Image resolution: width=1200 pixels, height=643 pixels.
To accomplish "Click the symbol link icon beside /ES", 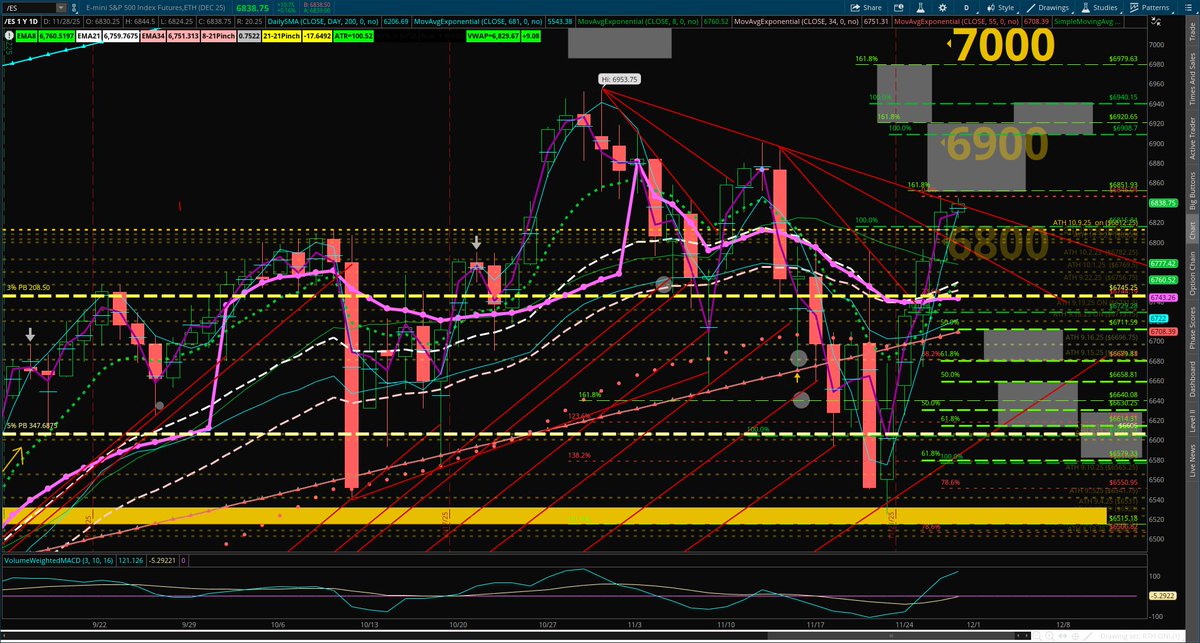I will pos(74,7).
